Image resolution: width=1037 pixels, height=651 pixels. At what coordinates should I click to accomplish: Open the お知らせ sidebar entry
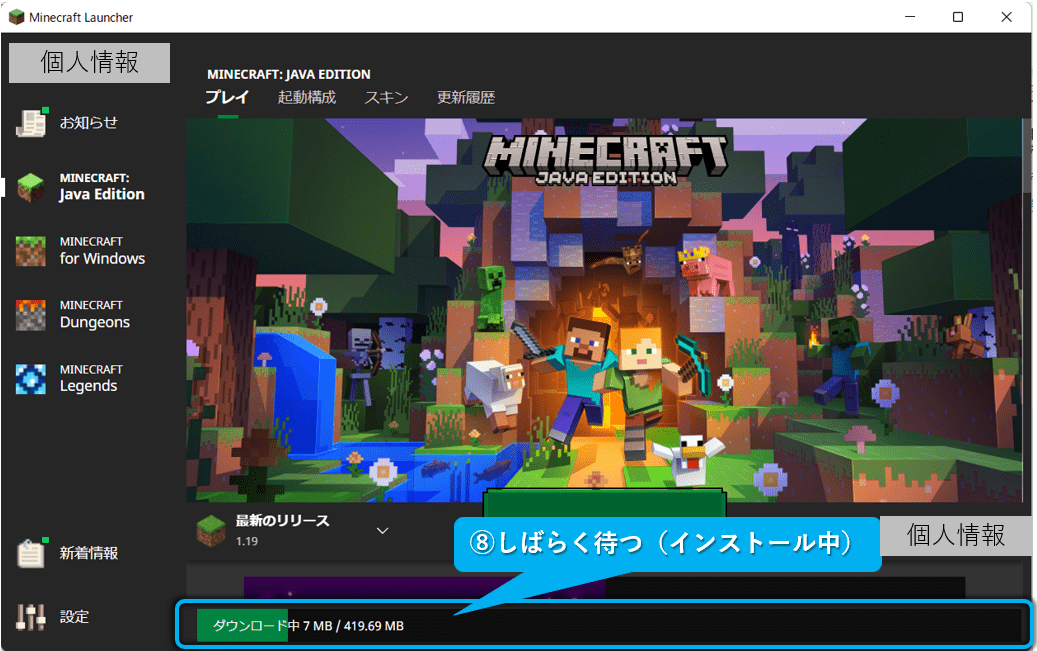click(89, 122)
